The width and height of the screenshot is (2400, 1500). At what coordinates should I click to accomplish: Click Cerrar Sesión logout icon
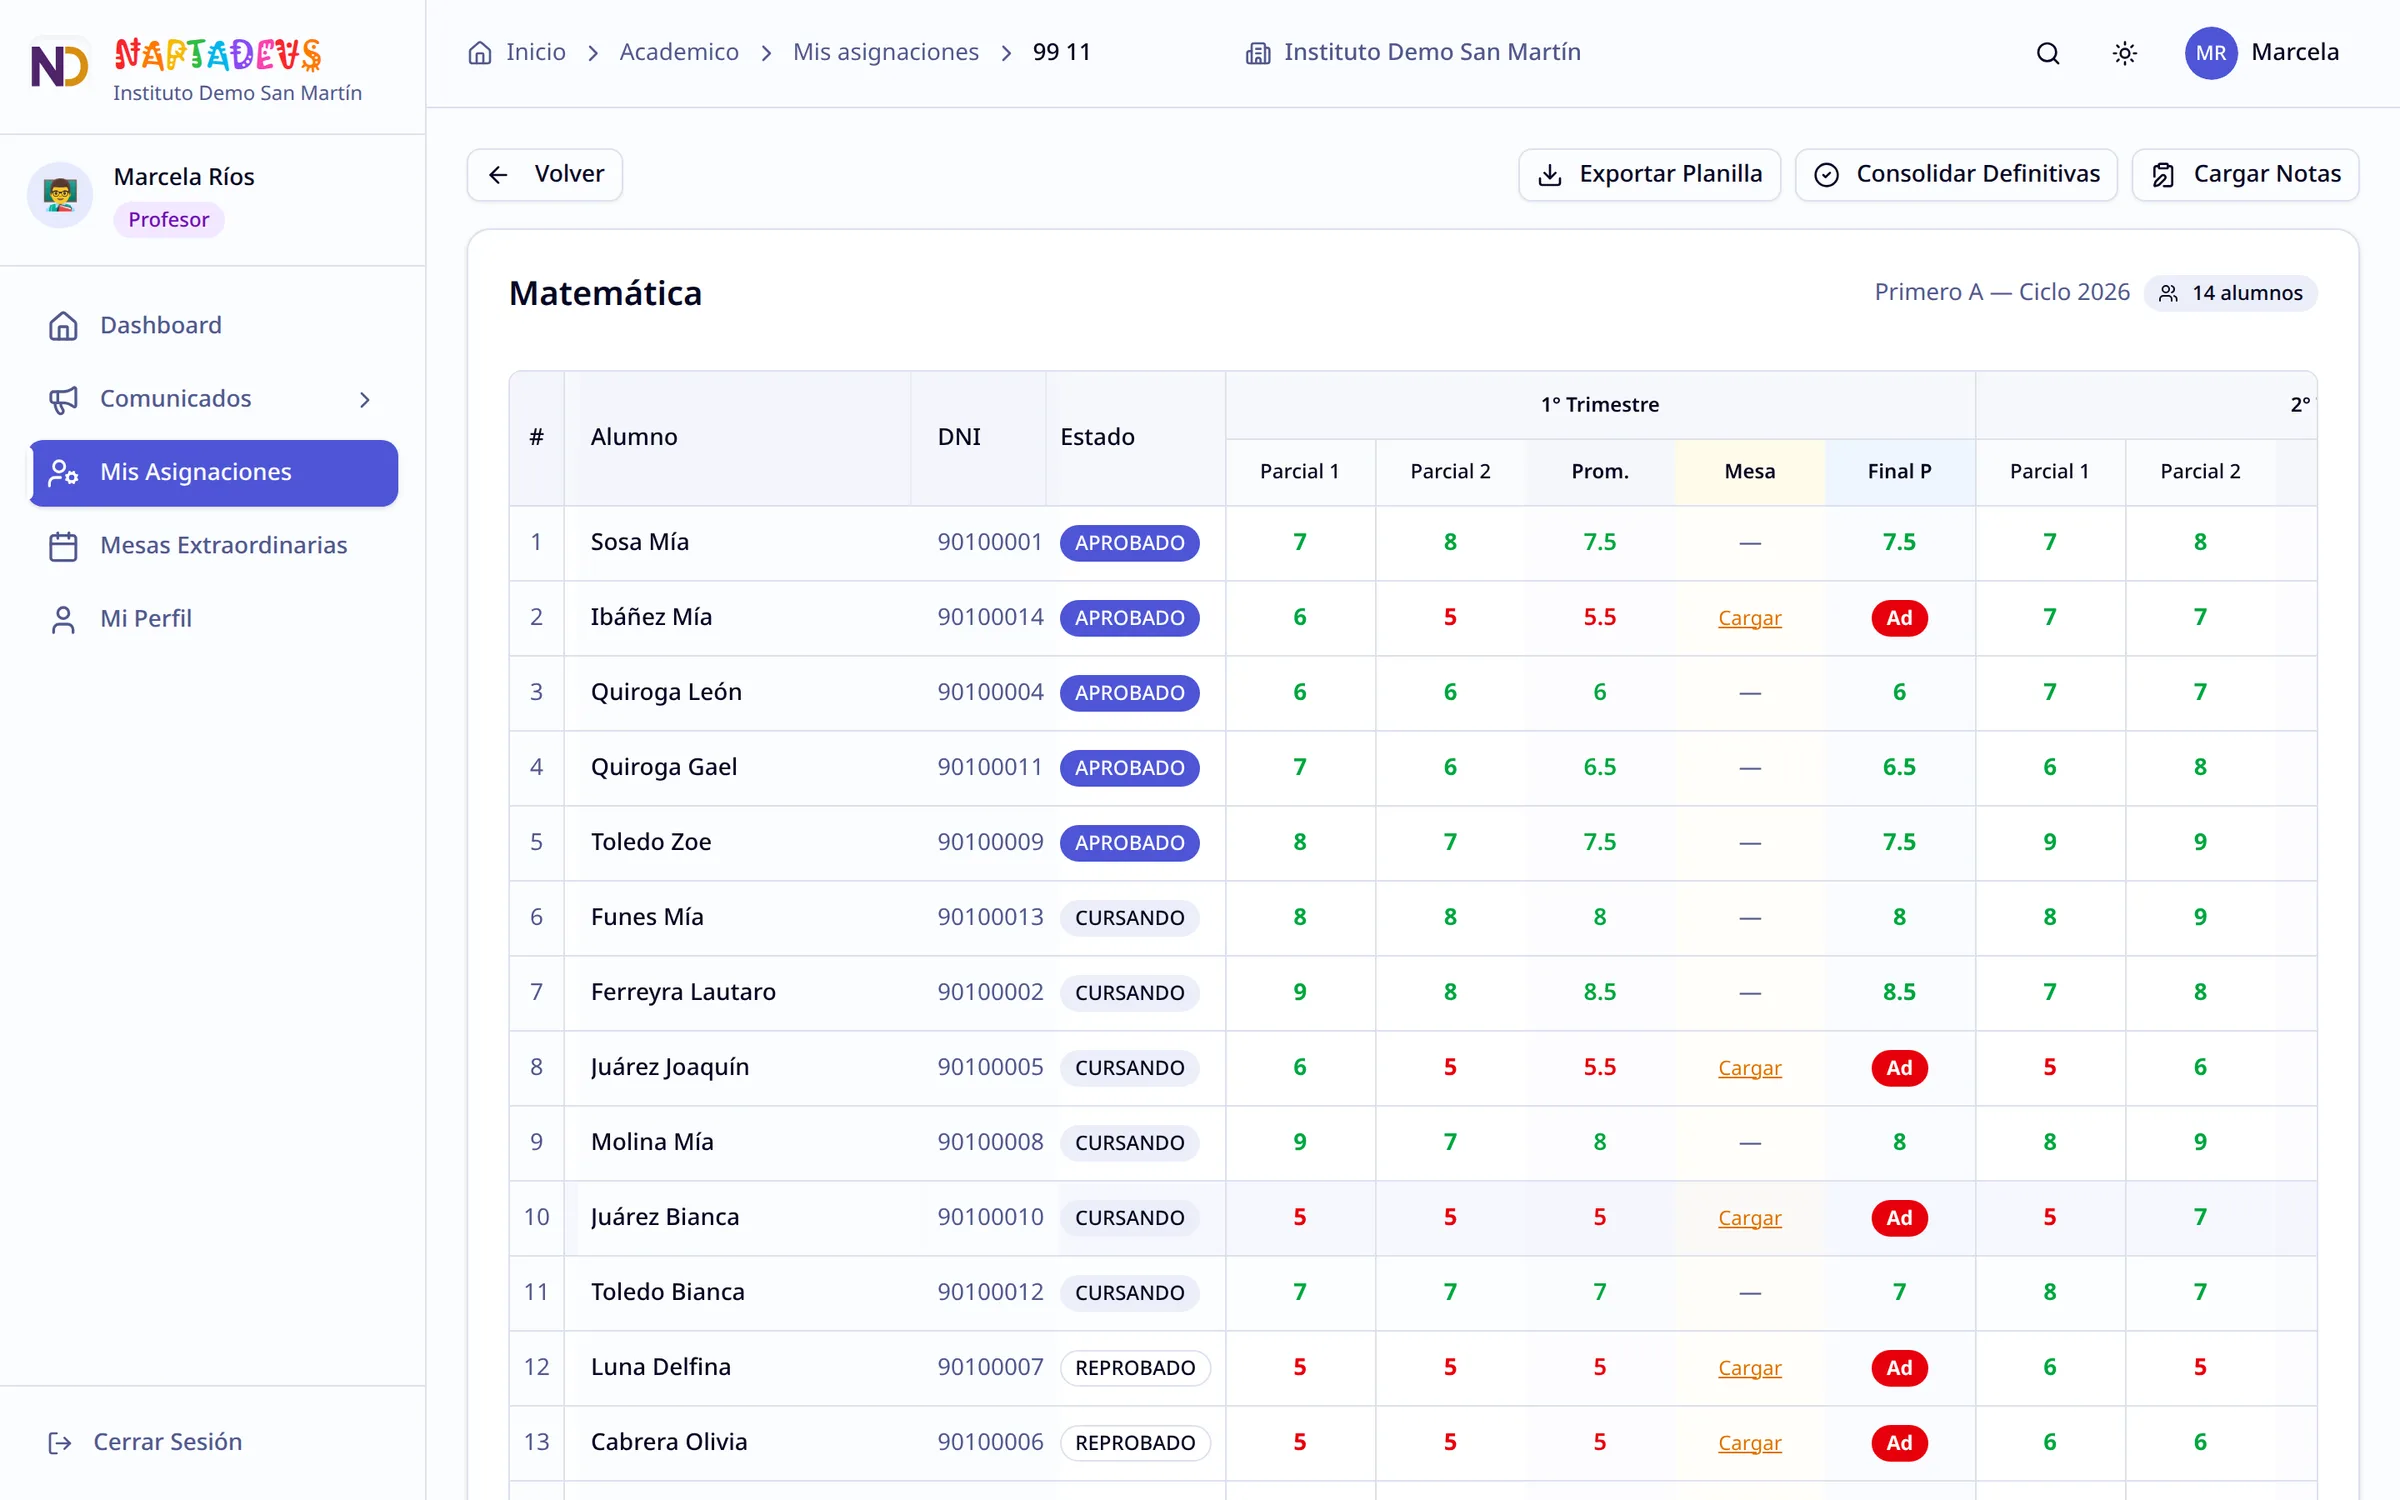(x=60, y=1442)
